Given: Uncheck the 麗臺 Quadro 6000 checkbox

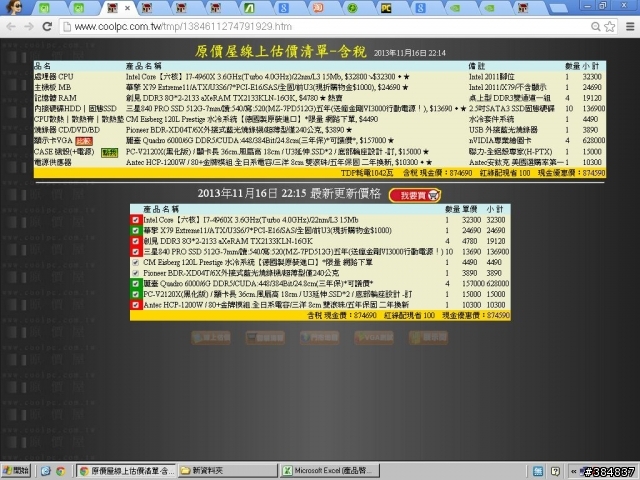Looking at the screenshot, I should click(136, 284).
